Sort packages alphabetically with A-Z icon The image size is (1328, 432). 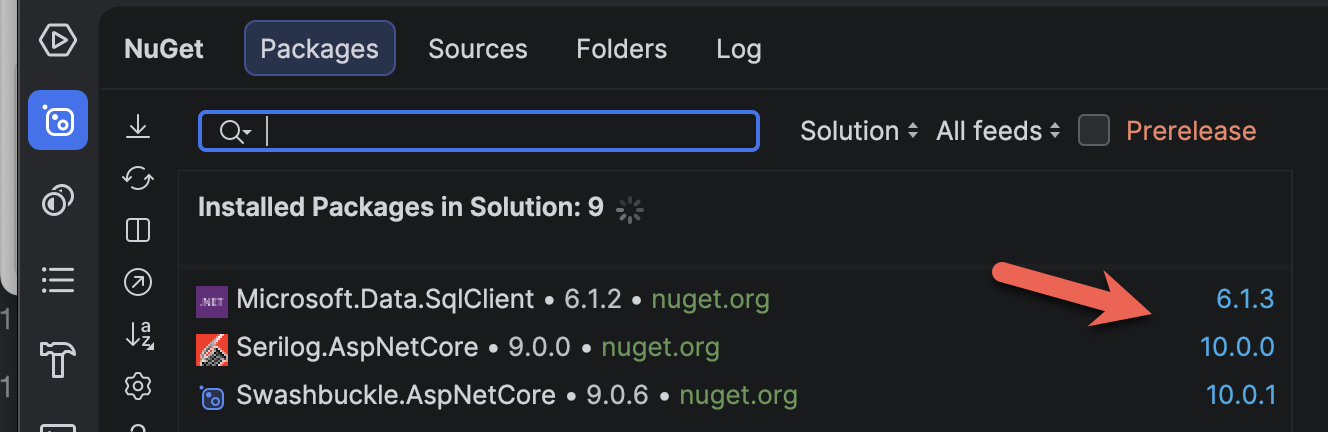pyautogui.click(x=138, y=334)
